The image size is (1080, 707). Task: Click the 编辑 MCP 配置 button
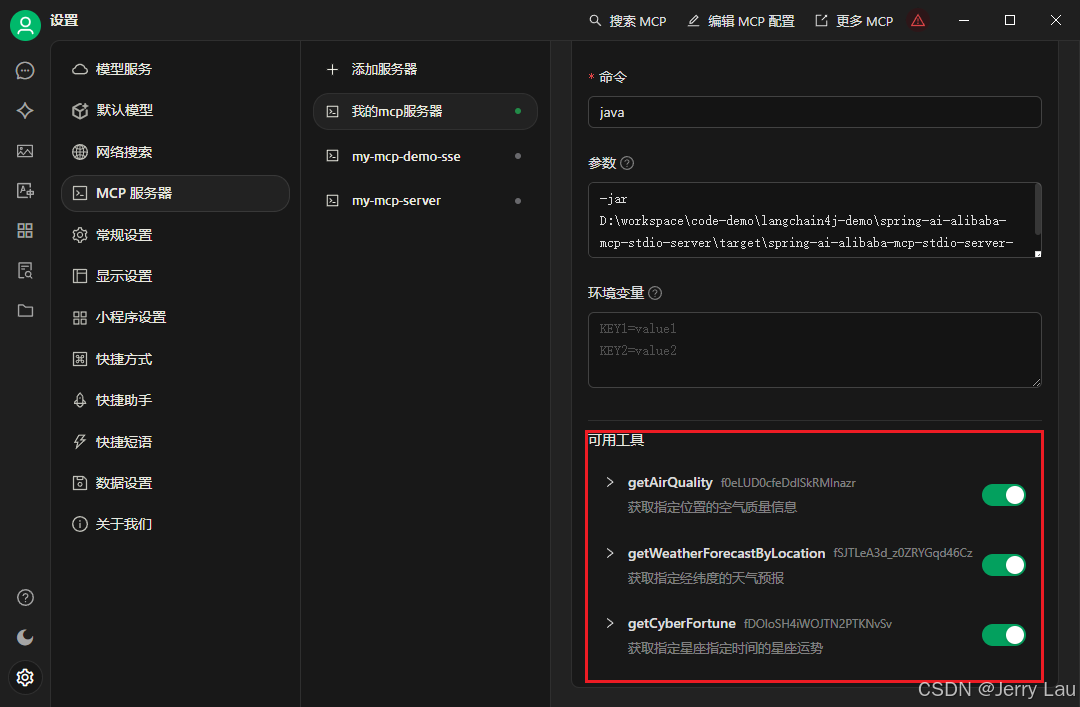[x=741, y=21]
